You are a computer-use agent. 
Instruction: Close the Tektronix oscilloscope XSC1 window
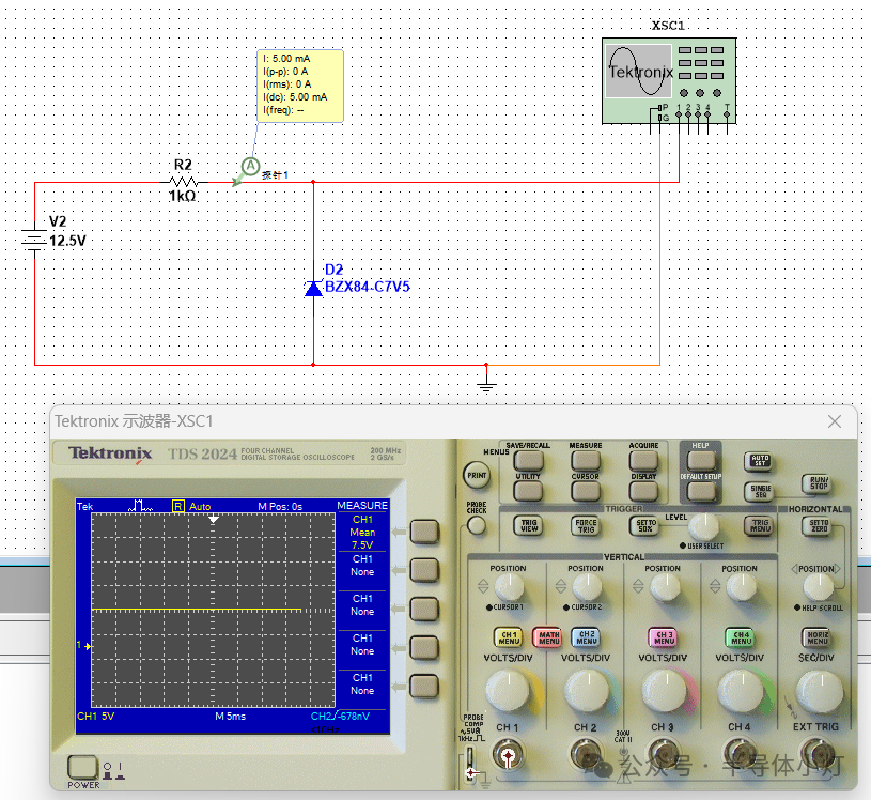[x=834, y=421]
